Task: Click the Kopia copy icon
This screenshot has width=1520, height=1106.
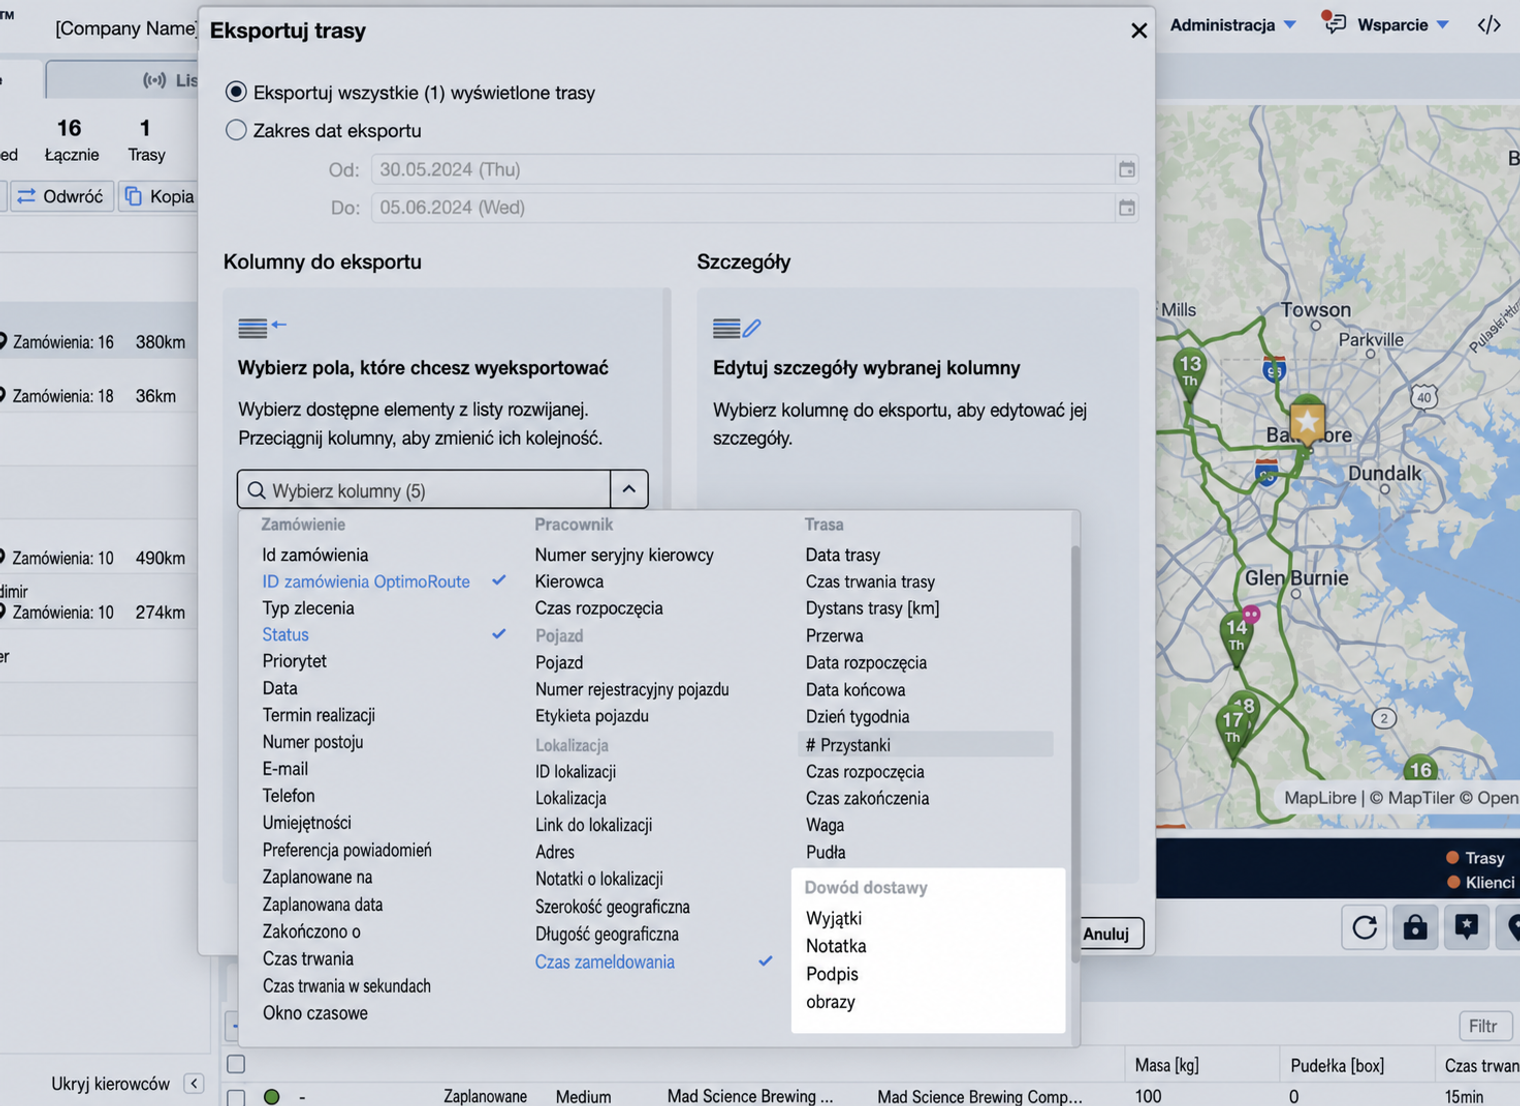Action: pyautogui.click(x=133, y=196)
